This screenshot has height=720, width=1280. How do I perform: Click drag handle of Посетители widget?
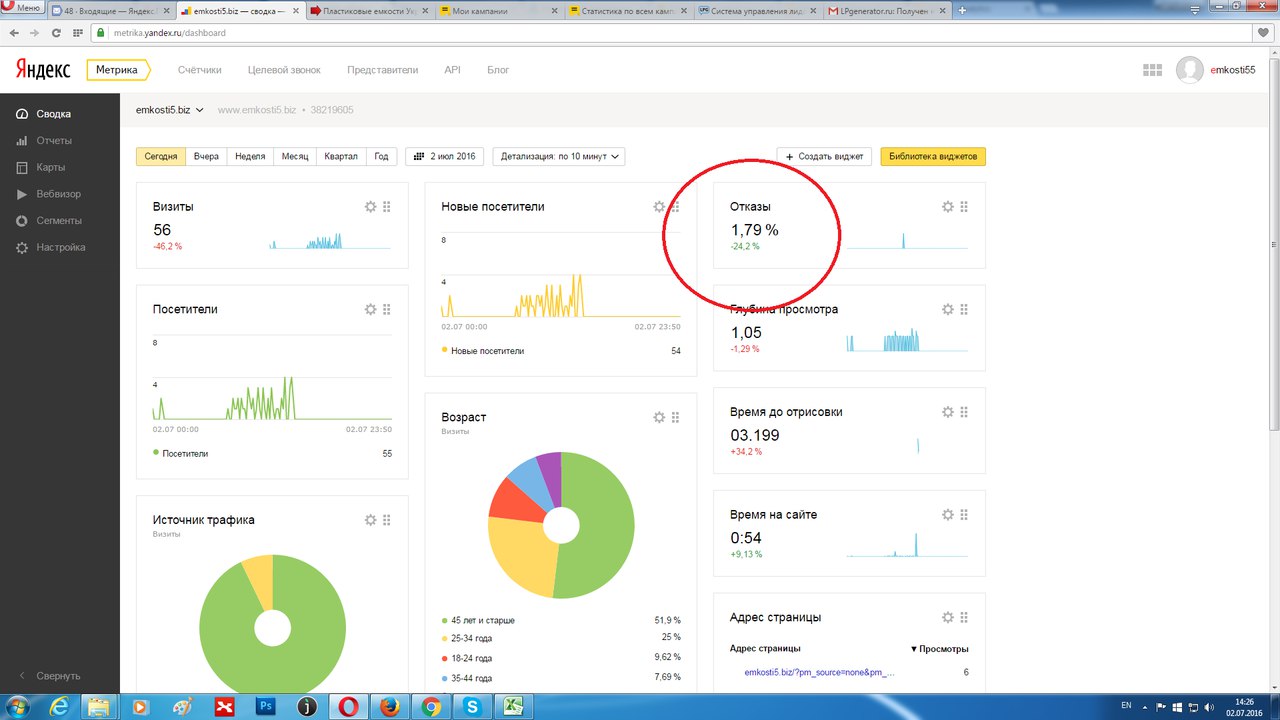click(387, 310)
